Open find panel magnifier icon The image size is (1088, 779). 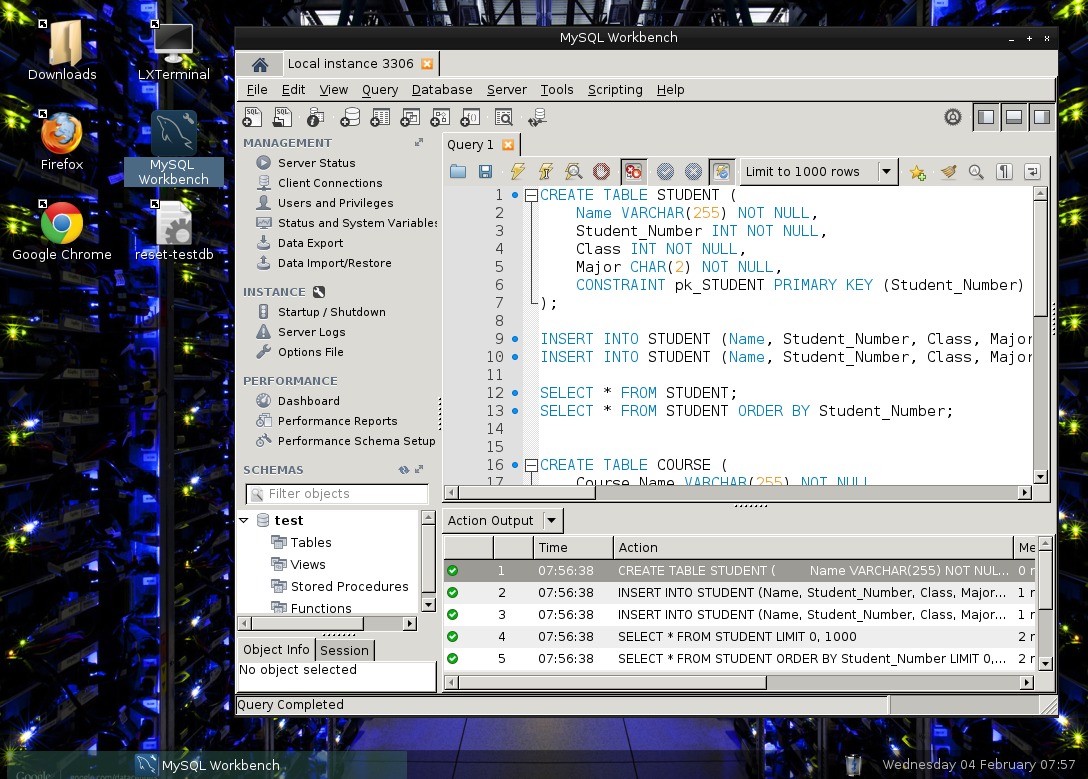(x=976, y=171)
